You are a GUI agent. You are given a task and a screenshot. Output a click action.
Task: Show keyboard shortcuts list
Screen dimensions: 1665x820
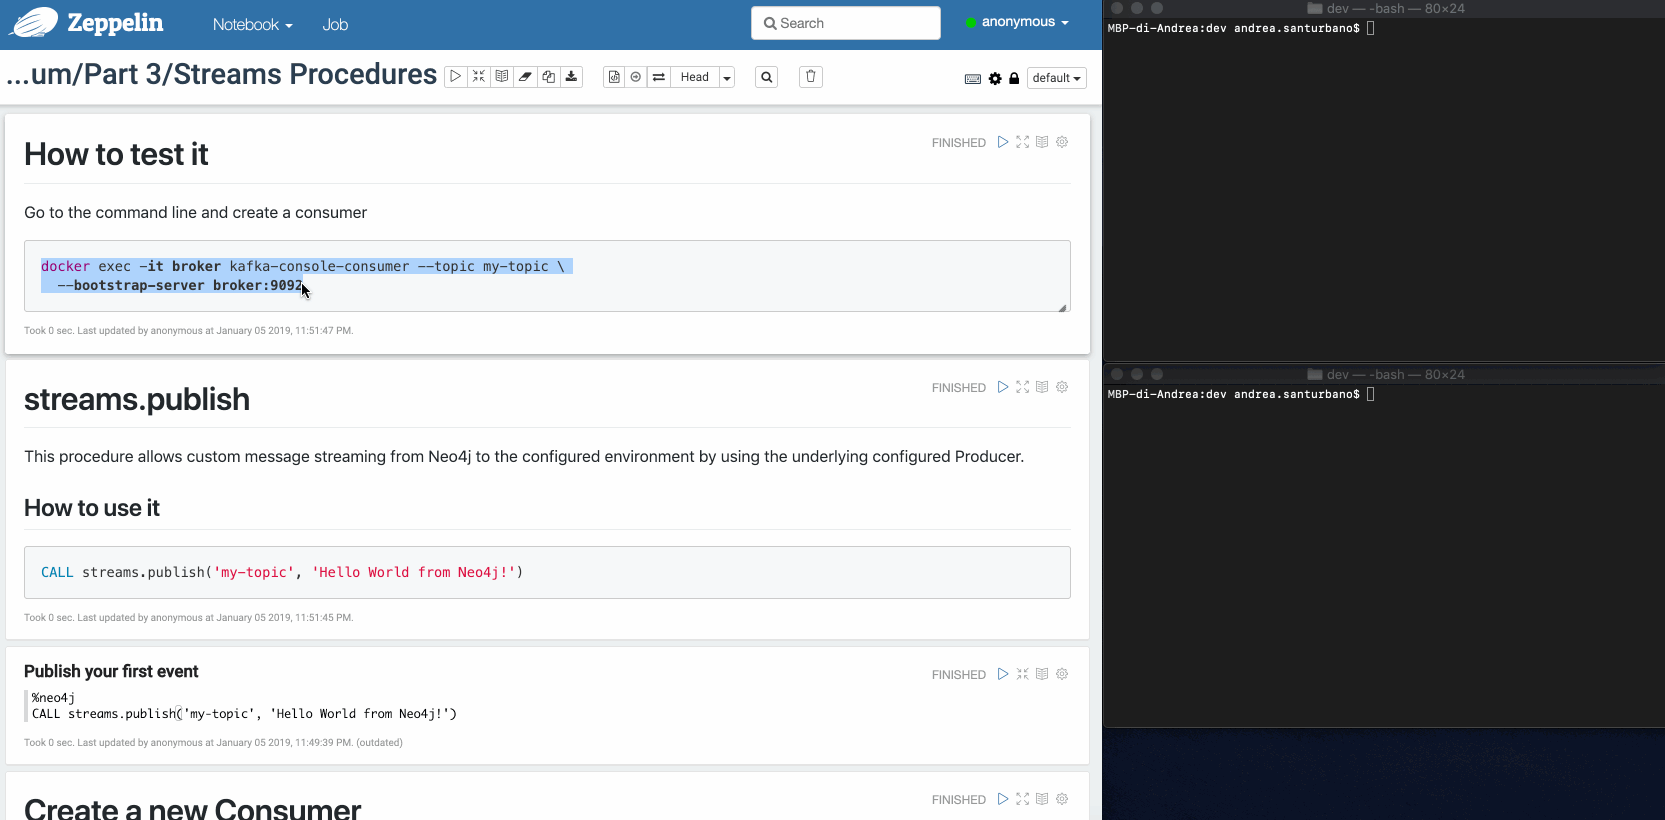(x=973, y=78)
